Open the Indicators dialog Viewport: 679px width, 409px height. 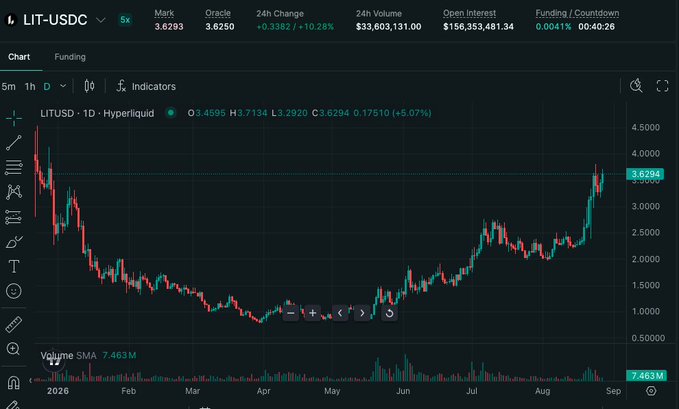(x=146, y=86)
